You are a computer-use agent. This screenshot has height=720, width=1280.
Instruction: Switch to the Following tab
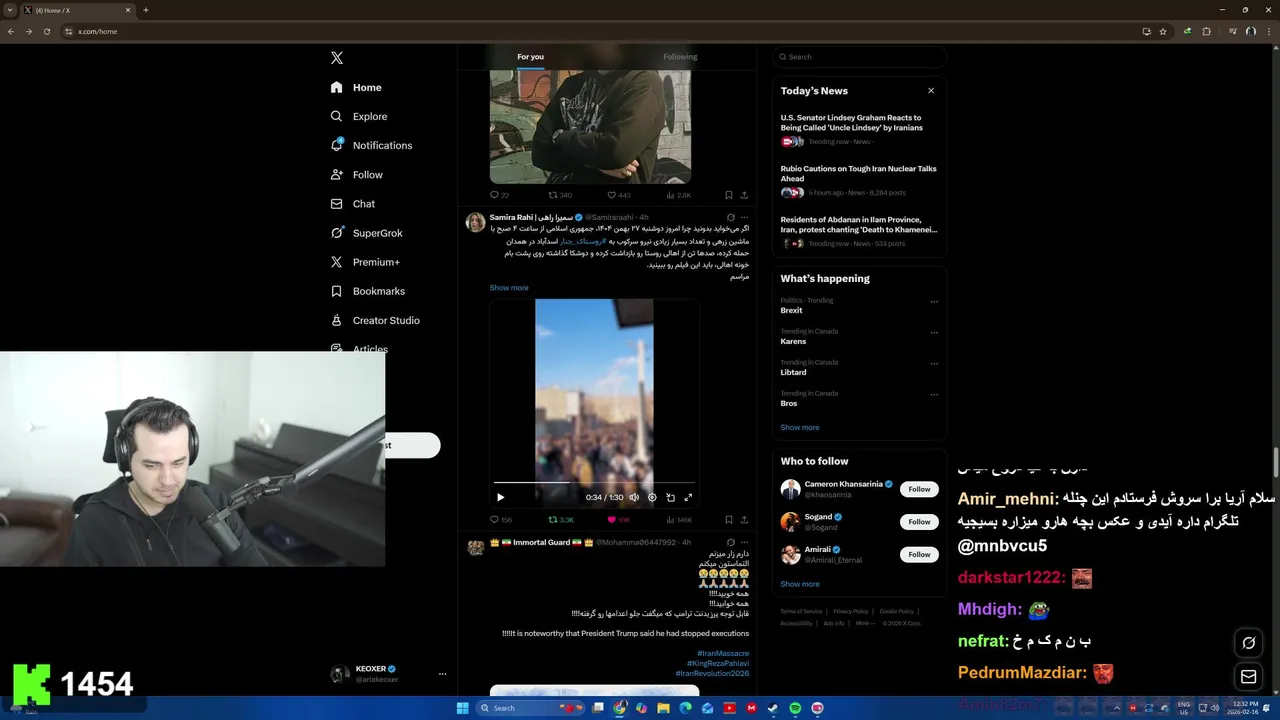tap(680, 57)
